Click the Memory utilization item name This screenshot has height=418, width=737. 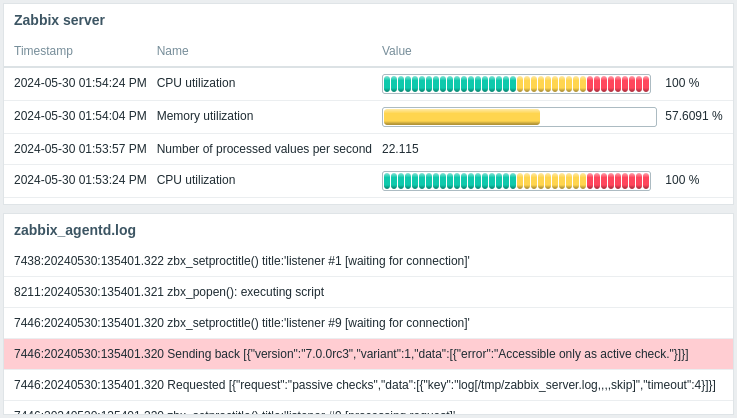pyautogui.click(x=205, y=116)
